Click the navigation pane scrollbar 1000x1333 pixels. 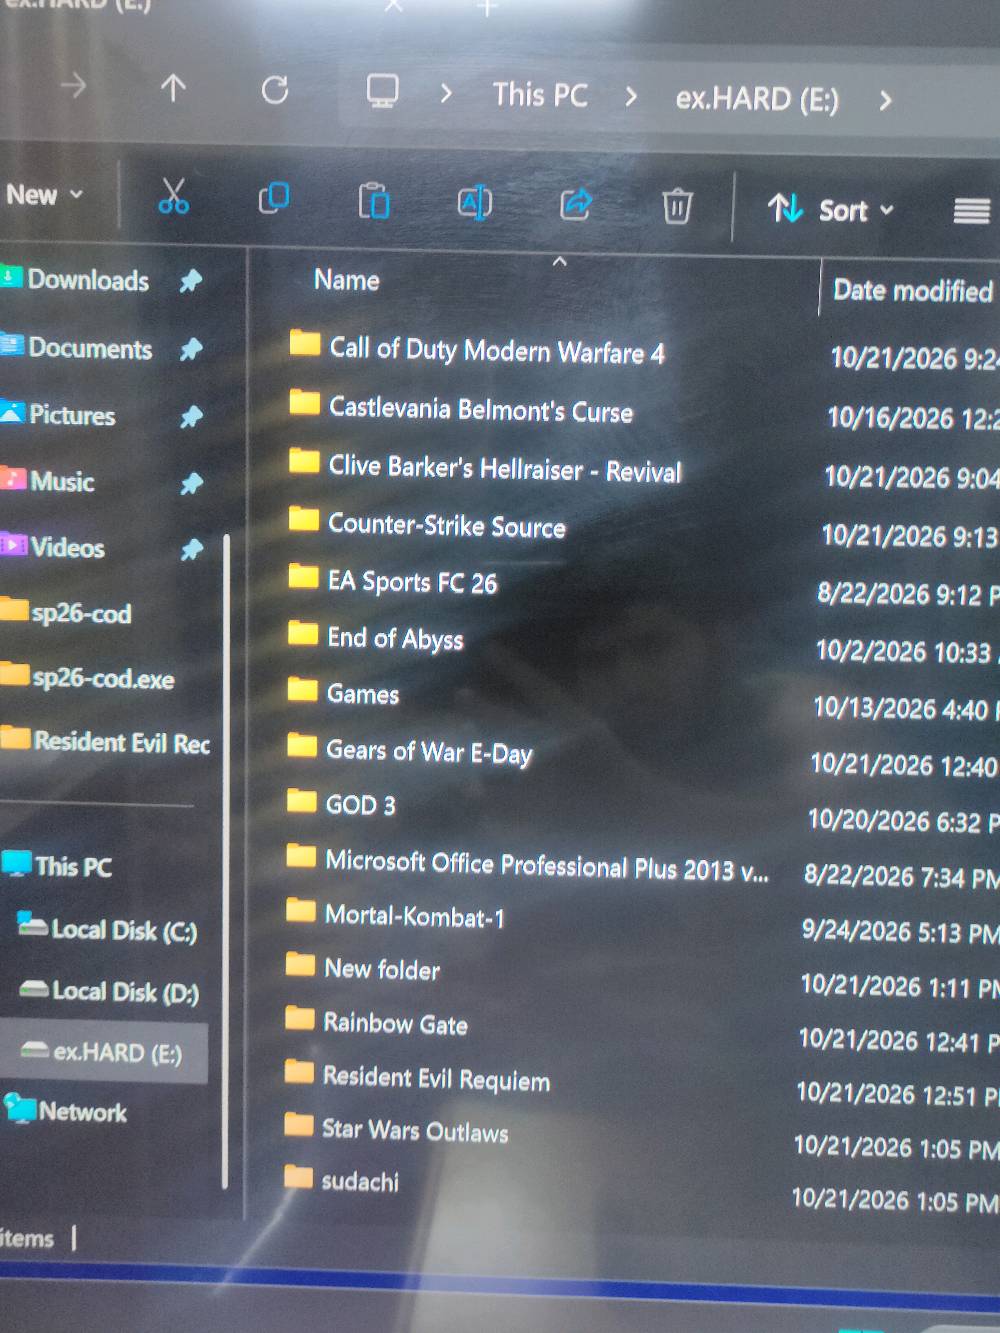pos(226,860)
